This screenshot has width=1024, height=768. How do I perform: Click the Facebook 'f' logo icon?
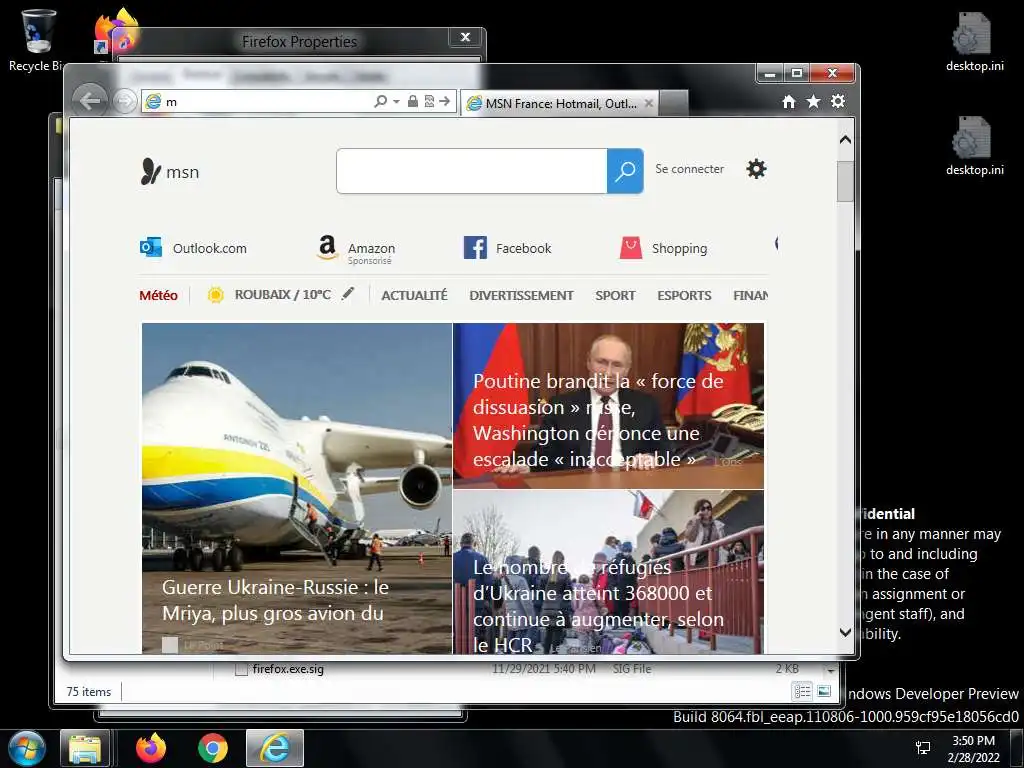(475, 248)
